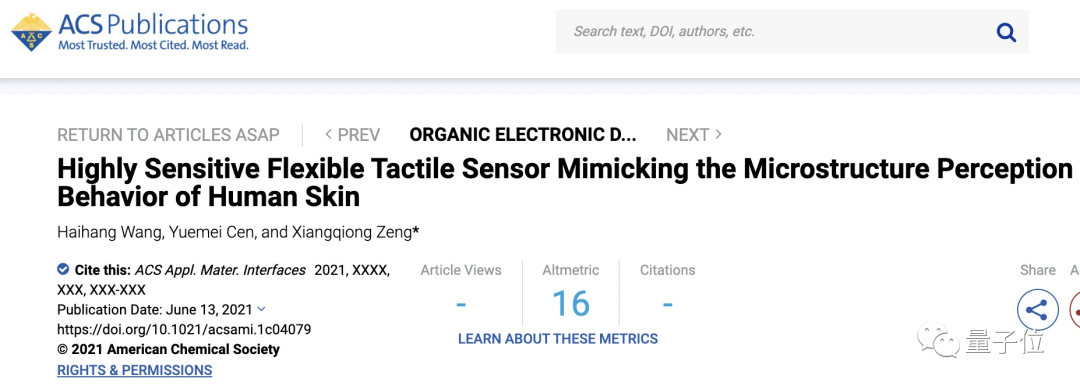
Task: Open the Altmetric score 16
Action: click(x=571, y=303)
